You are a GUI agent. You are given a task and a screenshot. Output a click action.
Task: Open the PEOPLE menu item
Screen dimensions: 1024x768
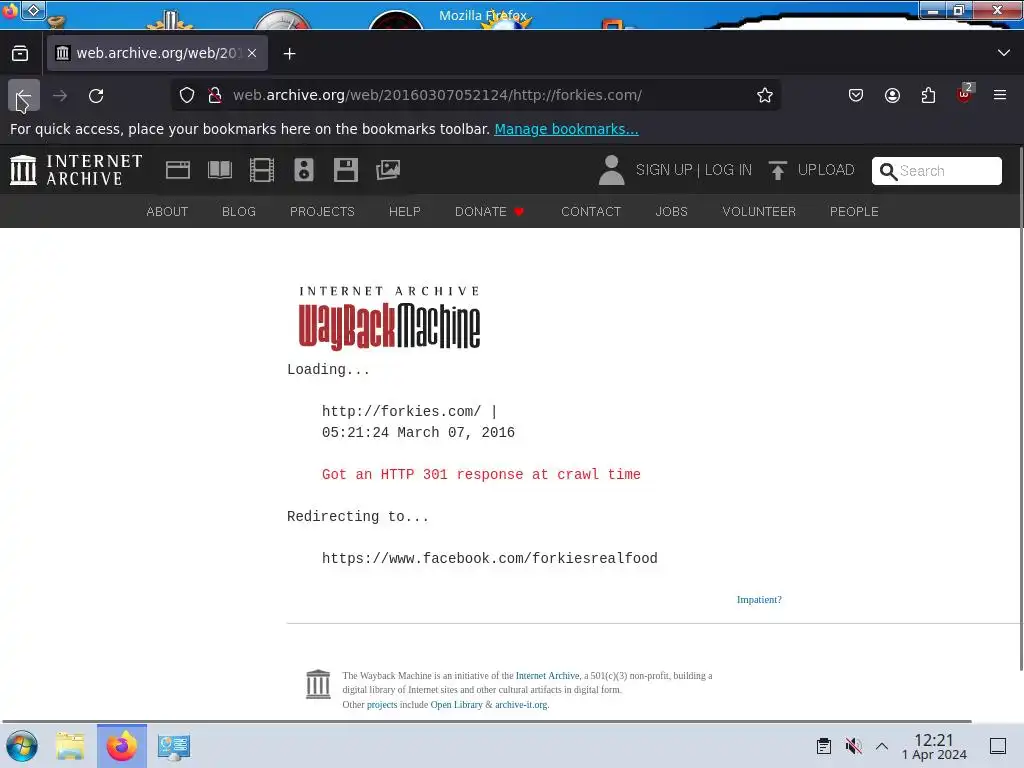[x=854, y=212]
